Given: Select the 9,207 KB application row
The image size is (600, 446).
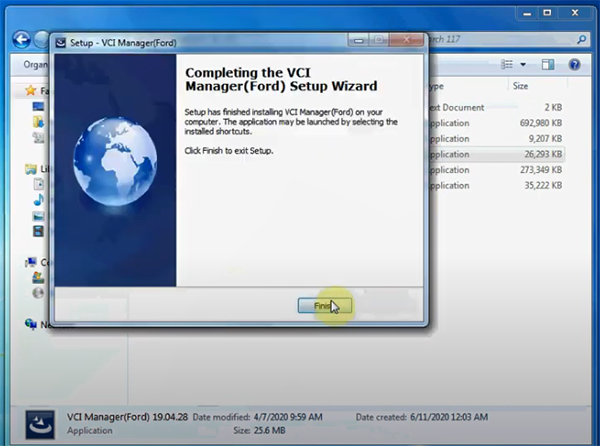Looking at the screenshot, I should point(496,139).
